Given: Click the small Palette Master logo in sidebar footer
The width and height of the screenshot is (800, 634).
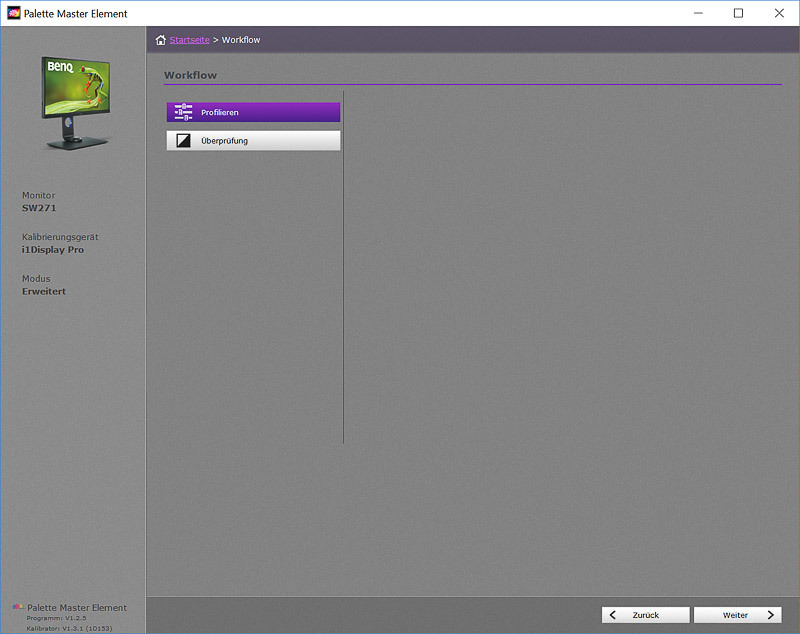Looking at the screenshot, I should click(x=18, y=607).
